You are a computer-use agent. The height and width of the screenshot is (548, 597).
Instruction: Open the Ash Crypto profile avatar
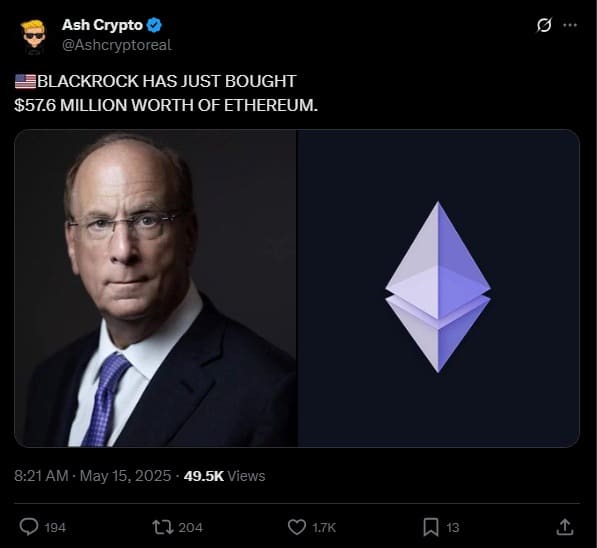[34, 36]
